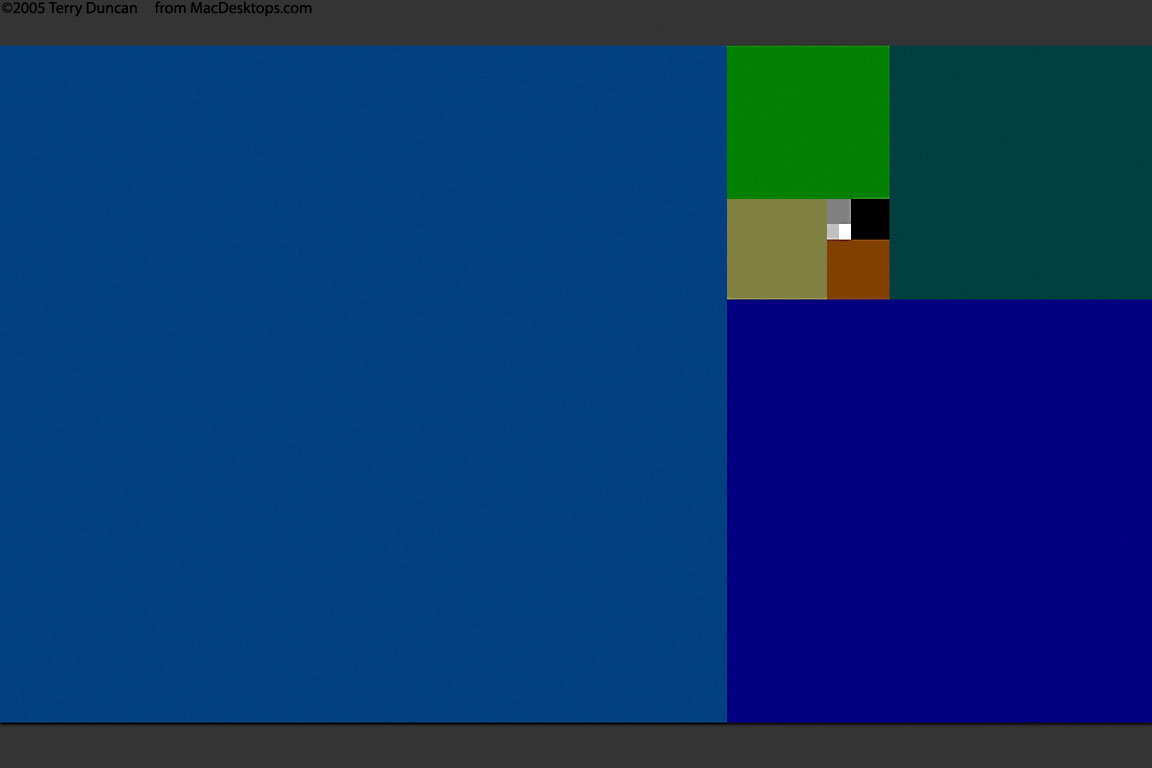Click the brown square
This screenshot has width=1152, height=768.
tap(858, 269)
